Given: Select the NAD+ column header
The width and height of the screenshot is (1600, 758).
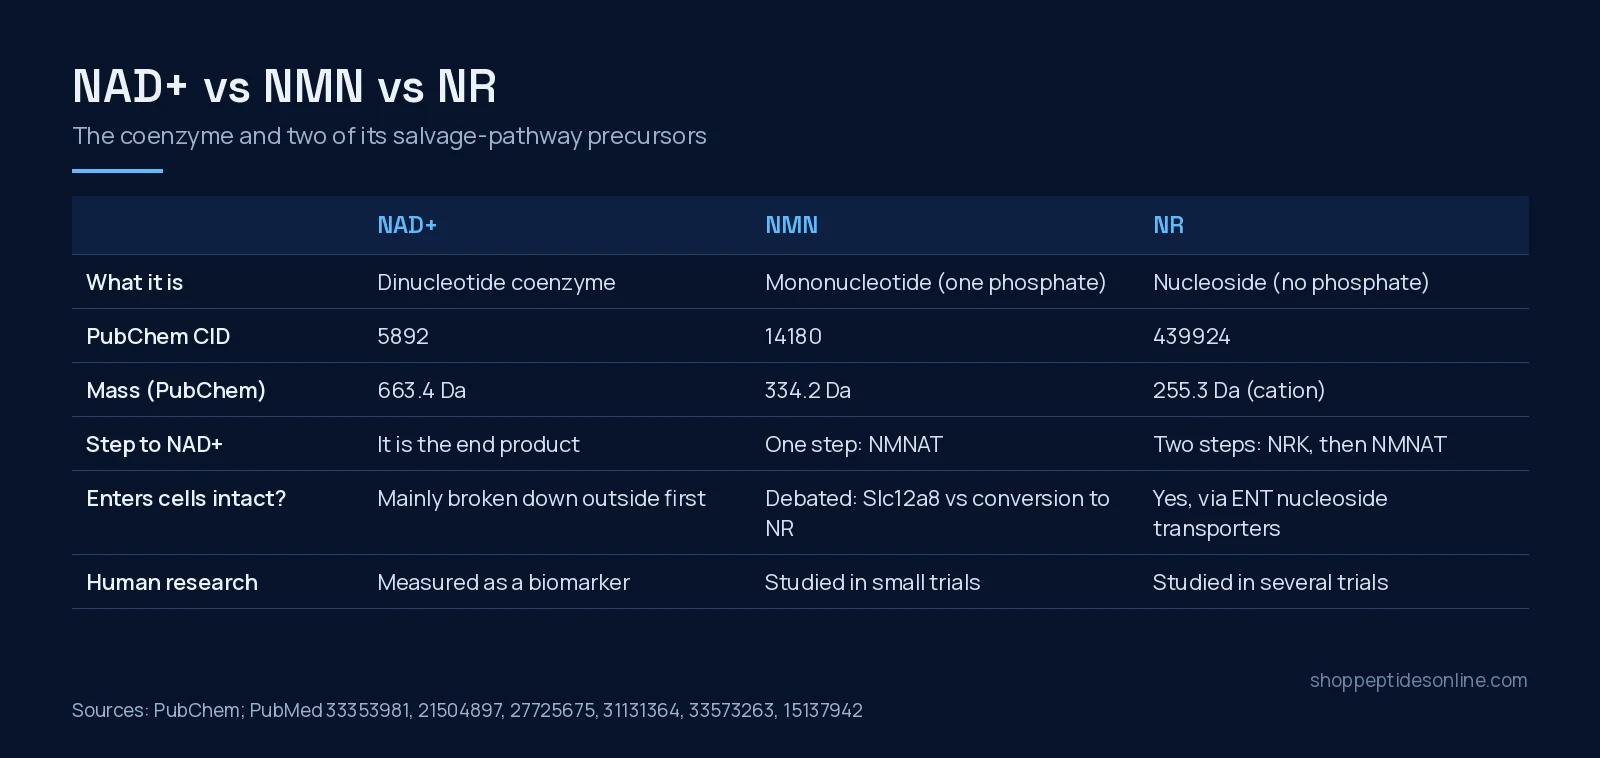Looking at the screenshot, I should (x=407, y=225).
